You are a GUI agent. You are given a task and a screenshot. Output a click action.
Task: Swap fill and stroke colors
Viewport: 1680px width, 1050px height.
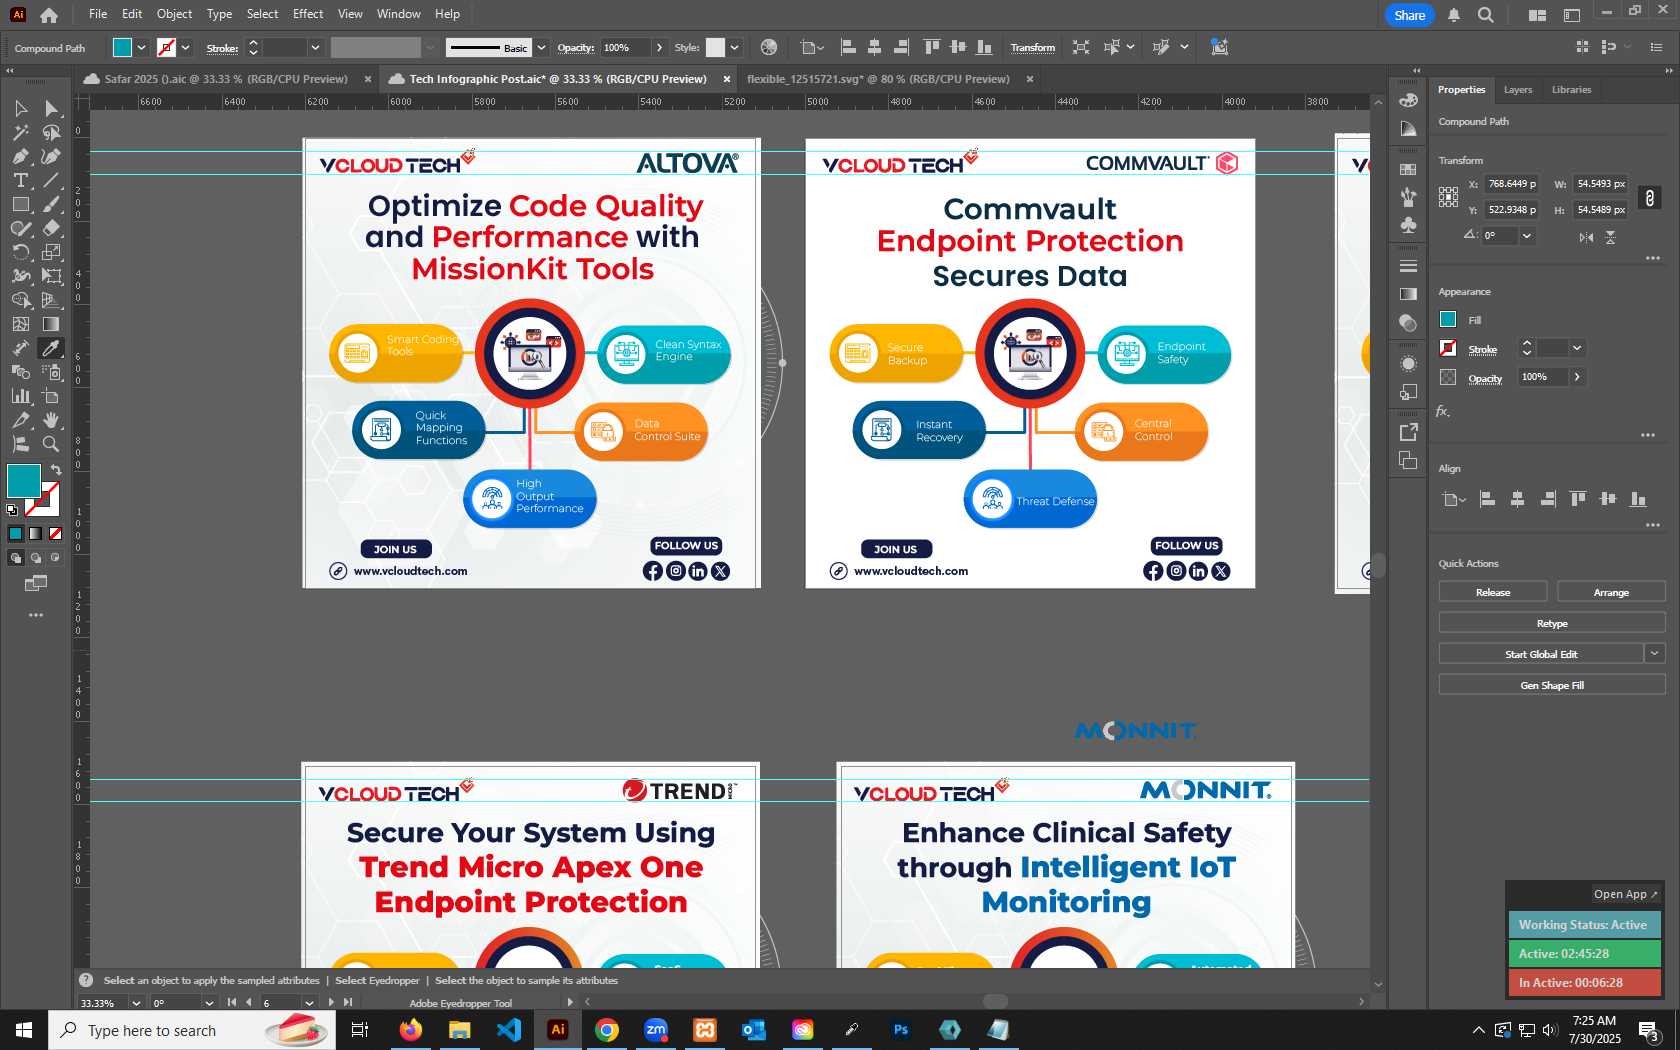point(56,469)
